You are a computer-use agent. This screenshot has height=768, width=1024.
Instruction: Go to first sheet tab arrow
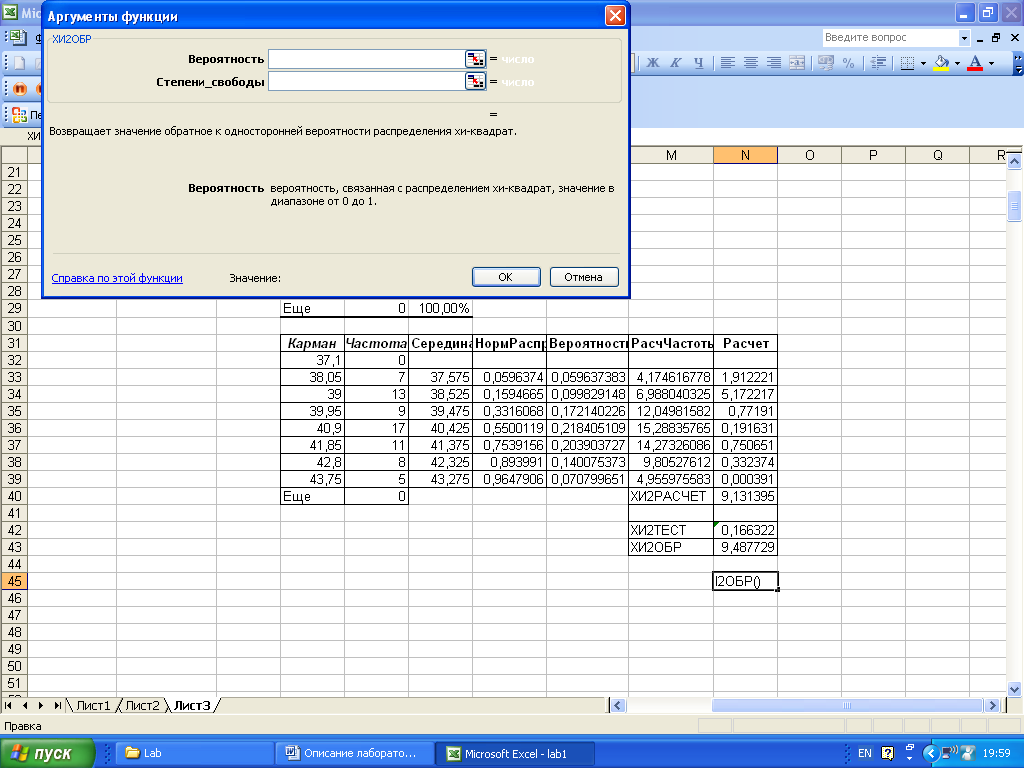[x=8, y=705]
